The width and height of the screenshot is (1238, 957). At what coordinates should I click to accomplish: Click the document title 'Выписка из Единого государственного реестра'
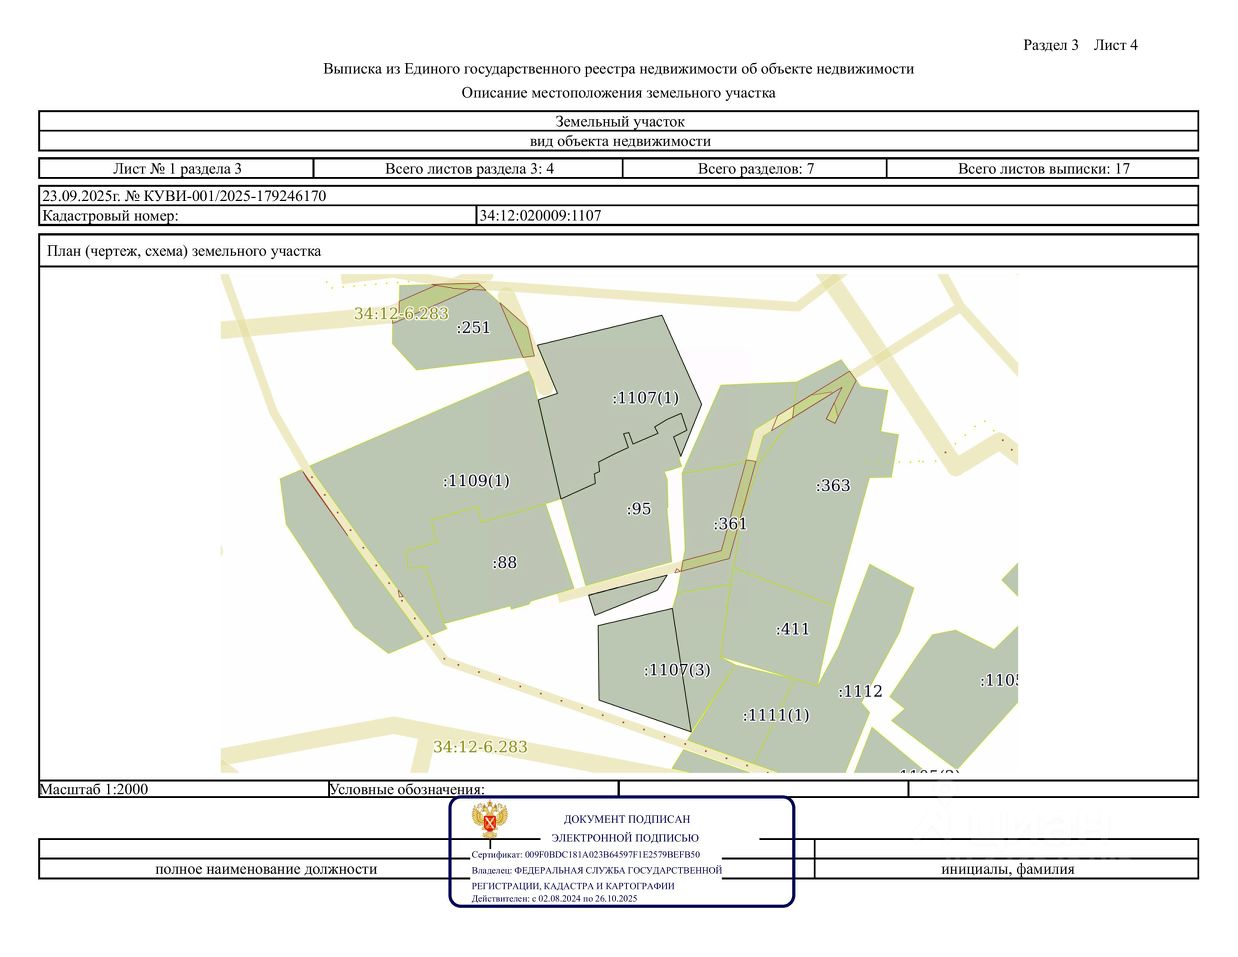[x=618, y=69]
